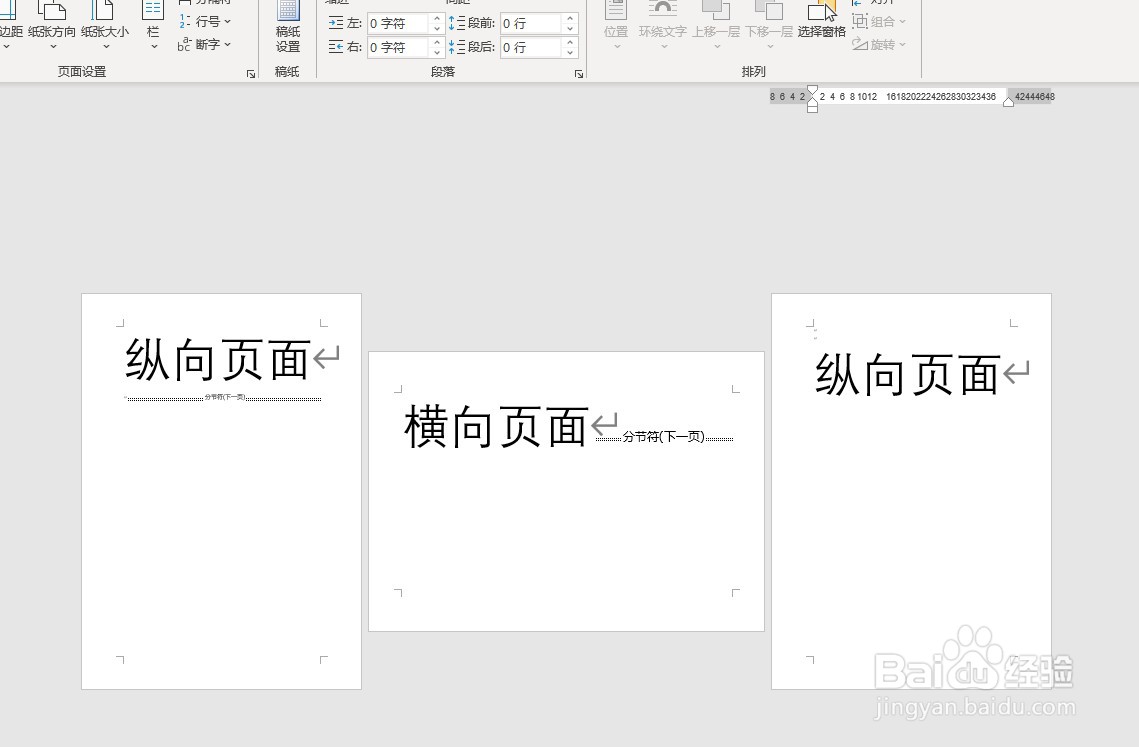This screenshot has width=1139, height=747.
Task: Expand the 行号 (Line Numbers) dropdown arrow
Action: point(227,22)
